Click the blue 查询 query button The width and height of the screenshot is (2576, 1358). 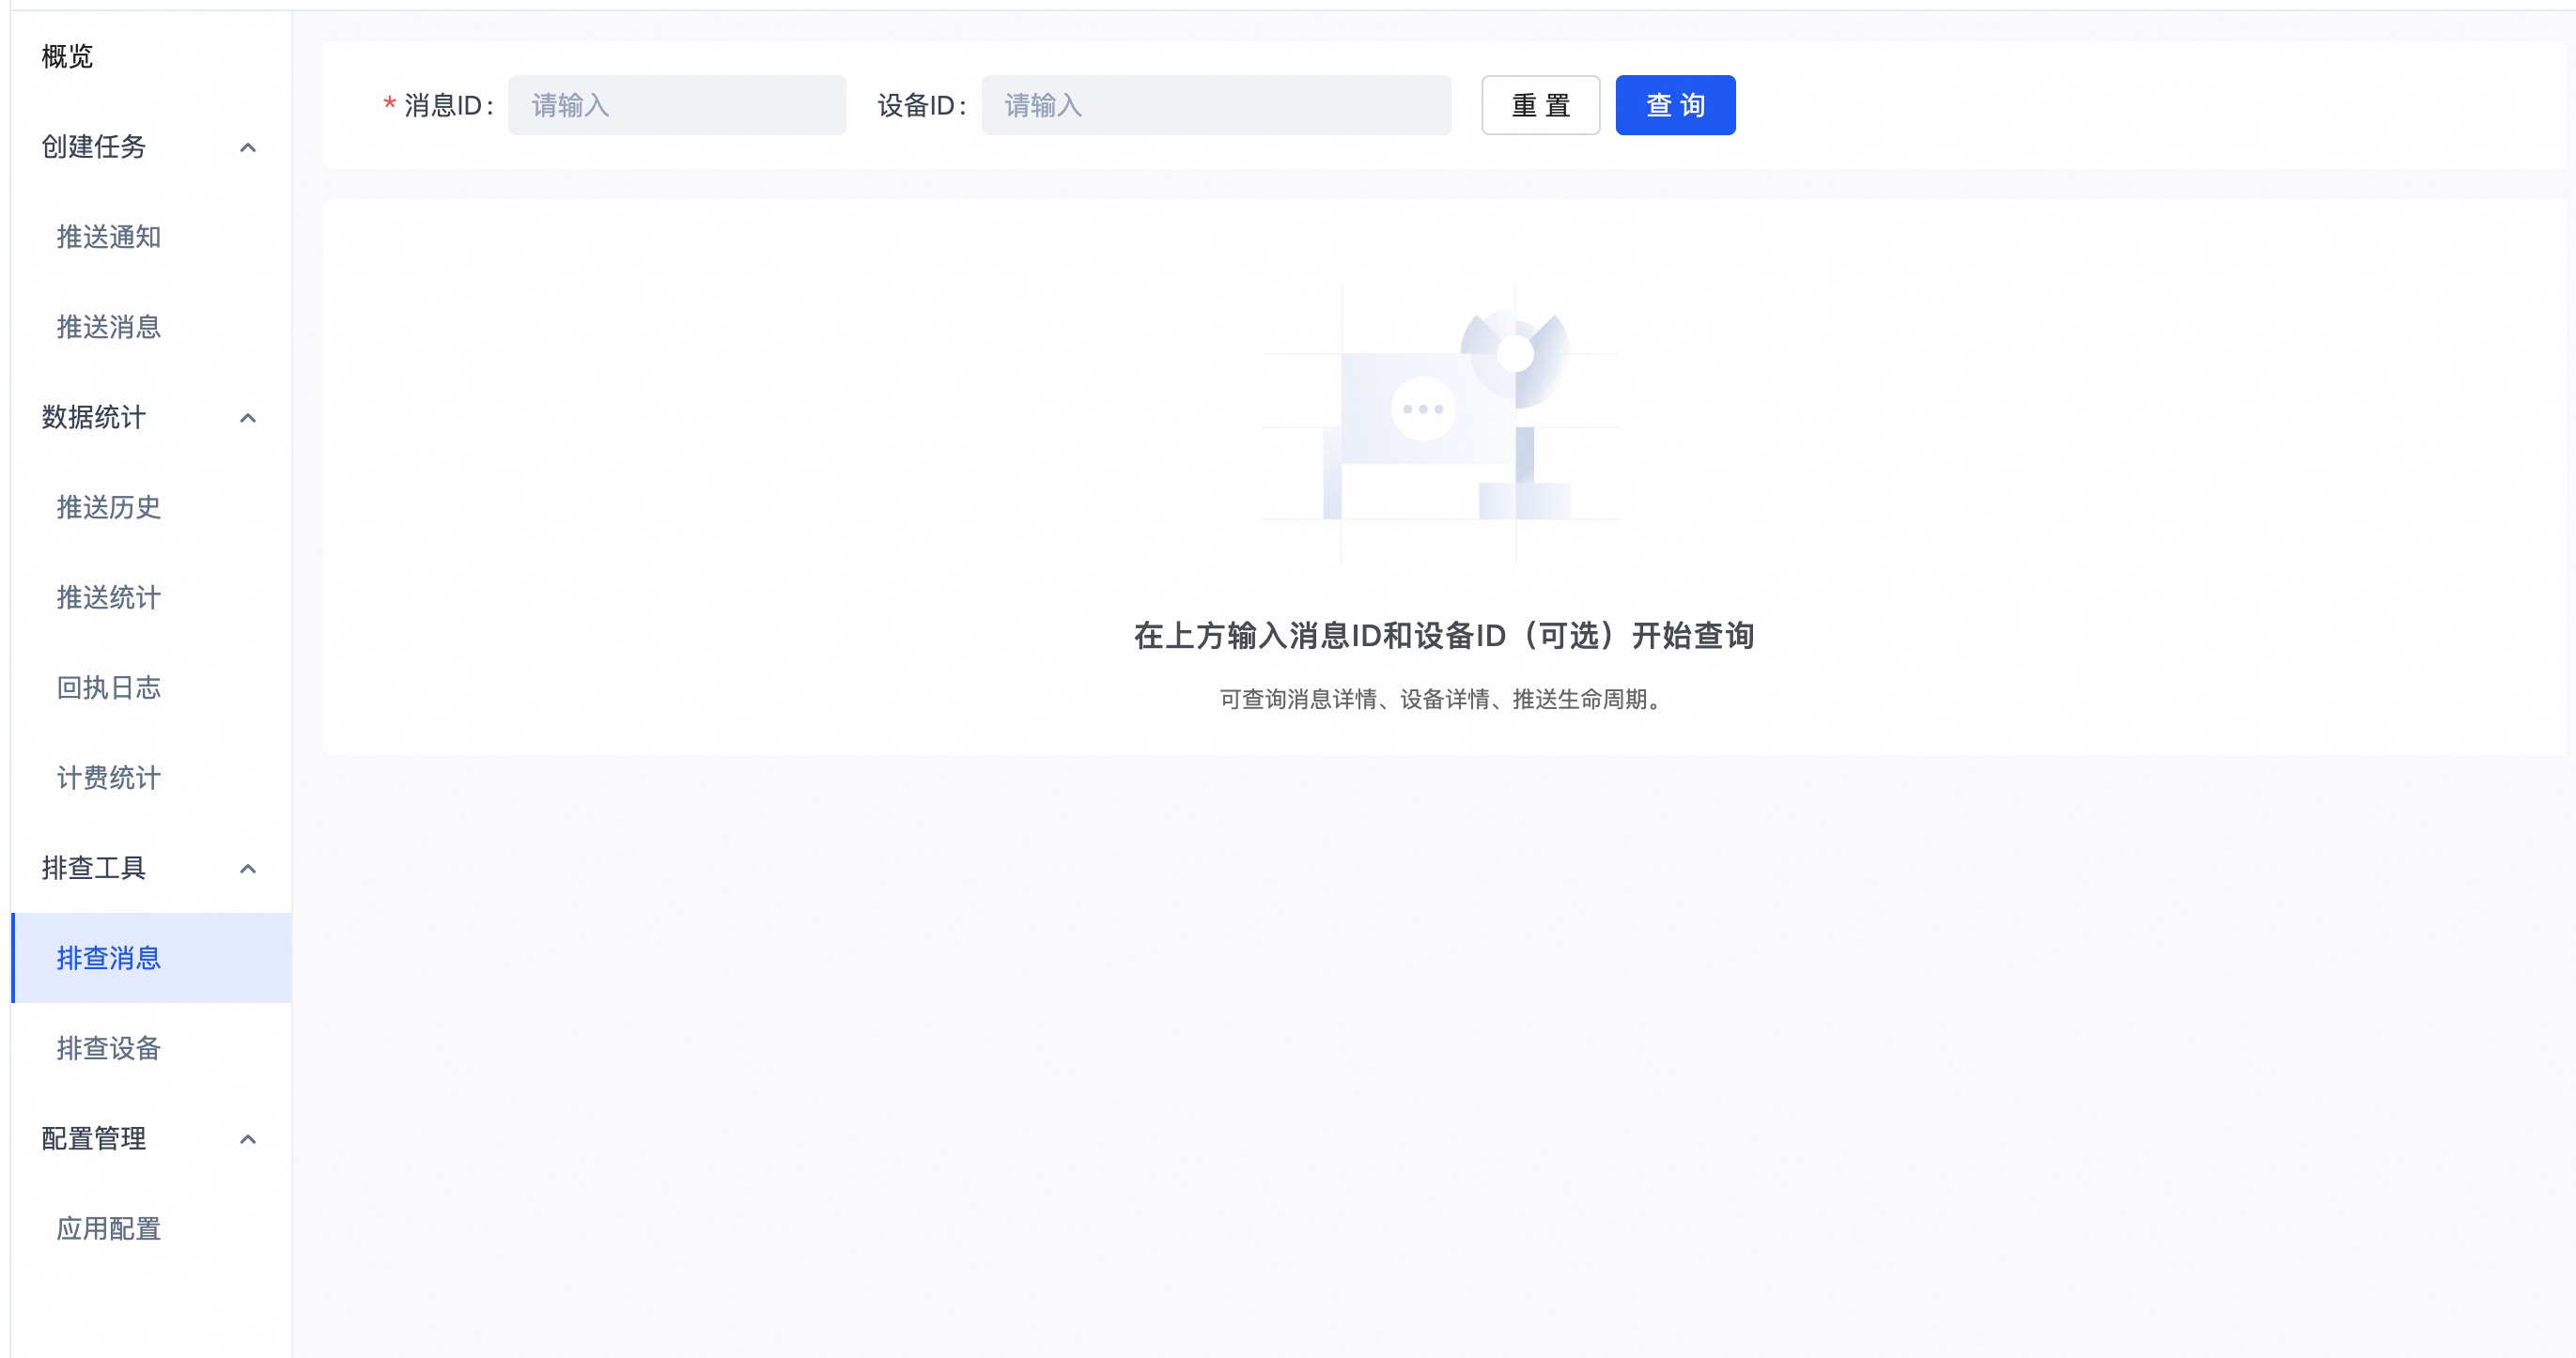tap(1675, 105)
